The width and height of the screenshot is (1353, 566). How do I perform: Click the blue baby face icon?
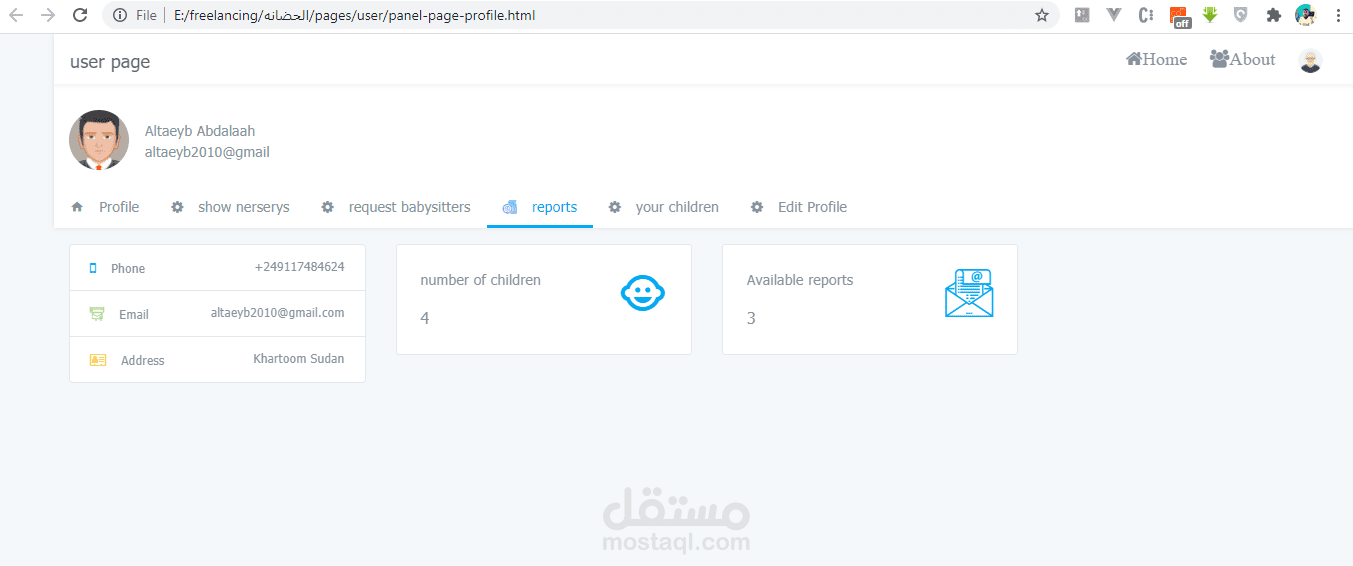coord(643,293)
